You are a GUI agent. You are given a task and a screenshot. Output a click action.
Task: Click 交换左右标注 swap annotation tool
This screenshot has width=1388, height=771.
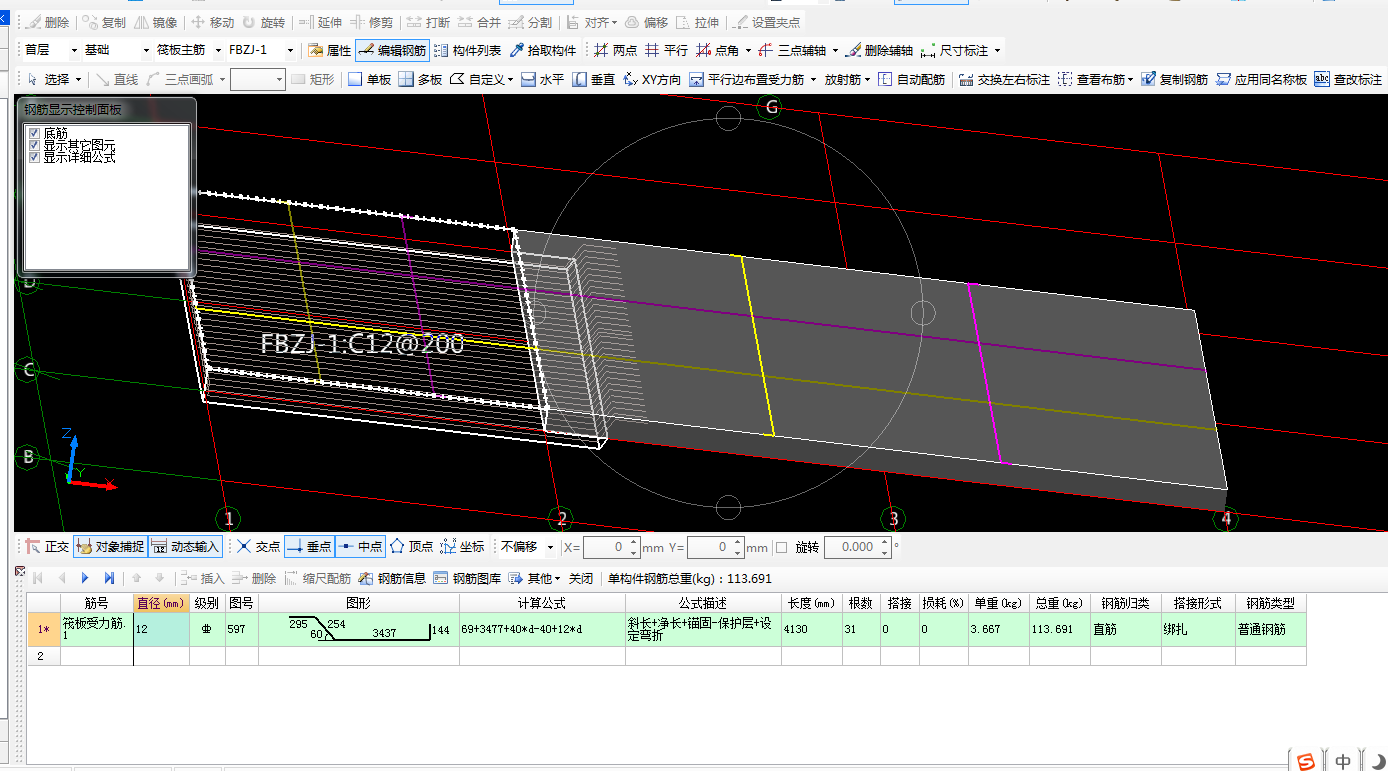tap(1004, 79)
